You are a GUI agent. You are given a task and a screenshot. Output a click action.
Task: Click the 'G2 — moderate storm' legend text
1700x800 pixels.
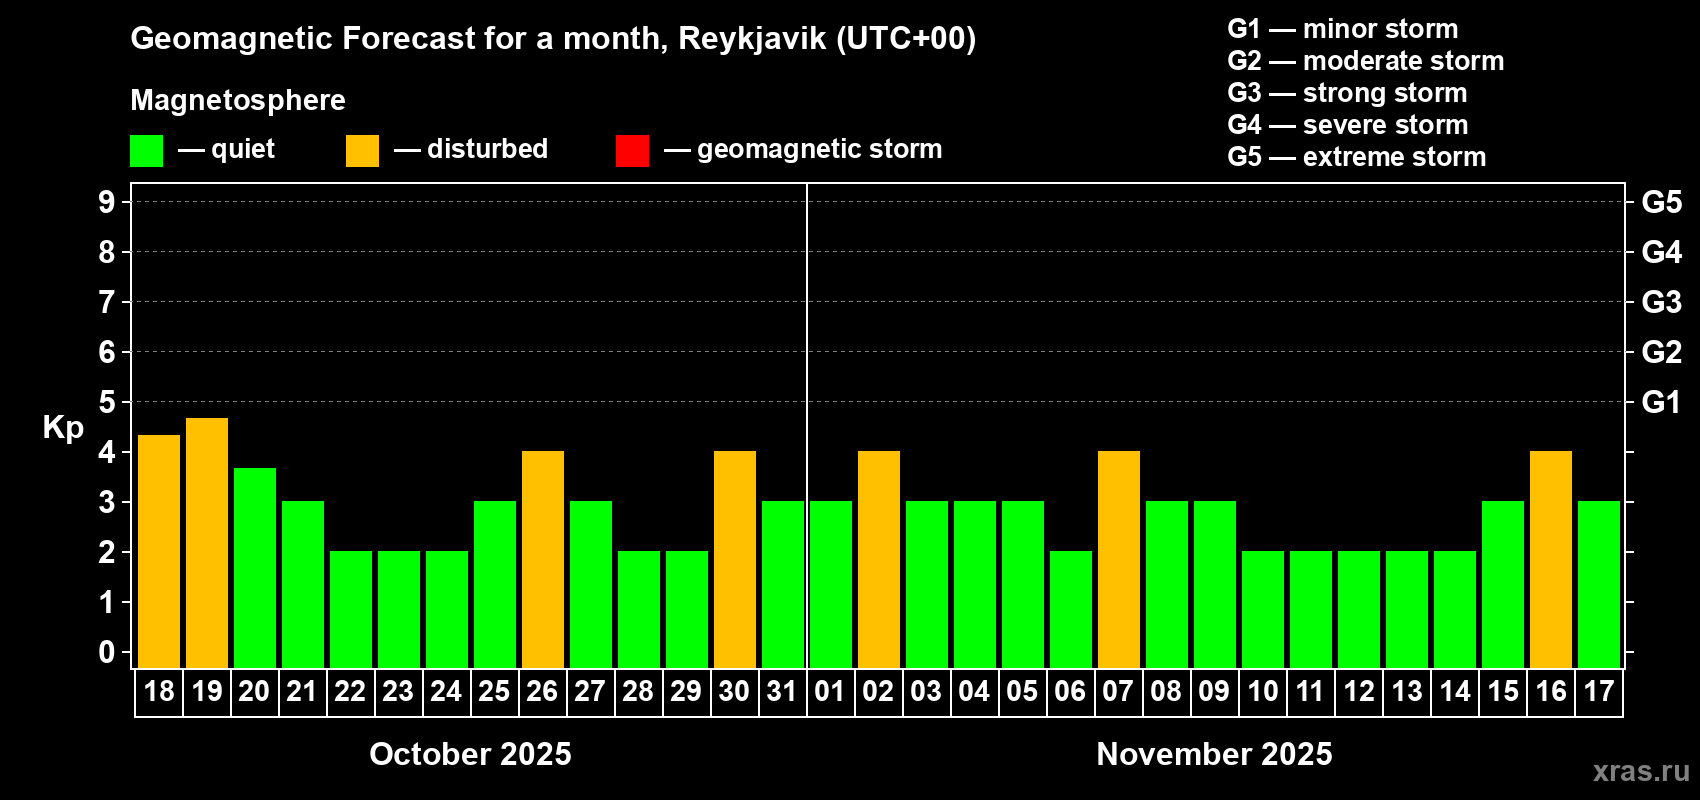tap(1366, 61)
